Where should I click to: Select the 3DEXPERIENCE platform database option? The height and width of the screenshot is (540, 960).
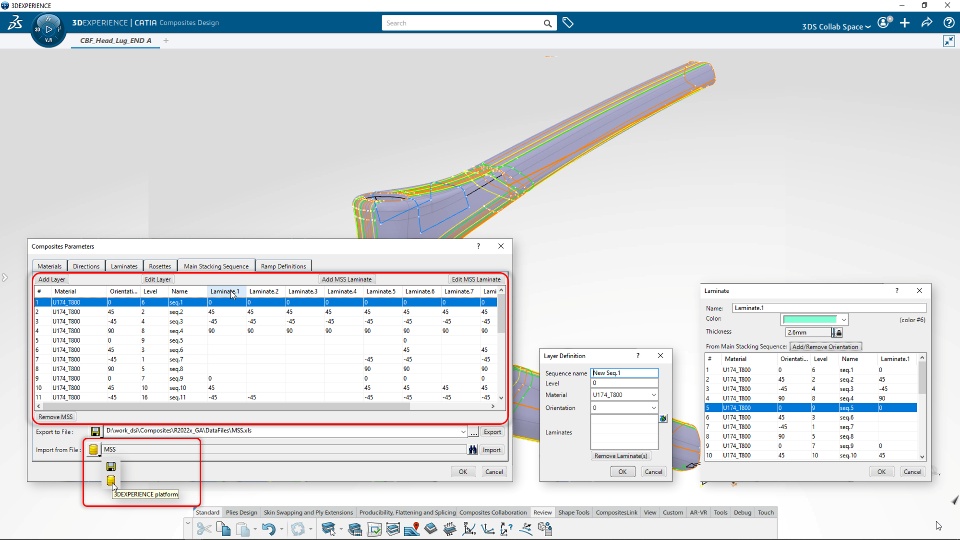(111, 481)
